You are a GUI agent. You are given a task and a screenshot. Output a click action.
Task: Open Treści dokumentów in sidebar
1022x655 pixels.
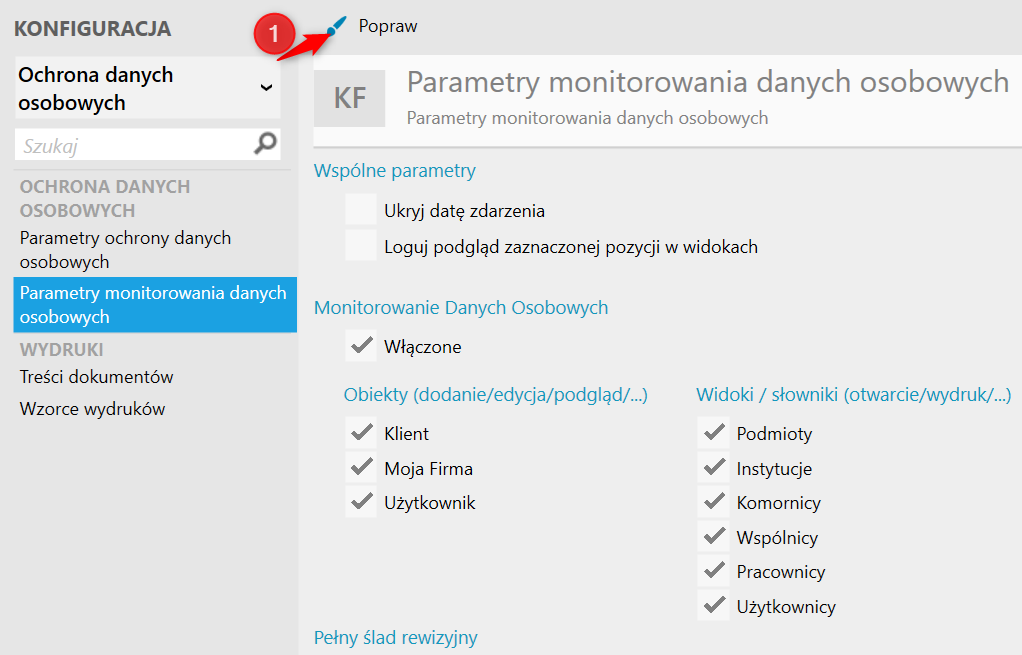(x=97, y=377)
